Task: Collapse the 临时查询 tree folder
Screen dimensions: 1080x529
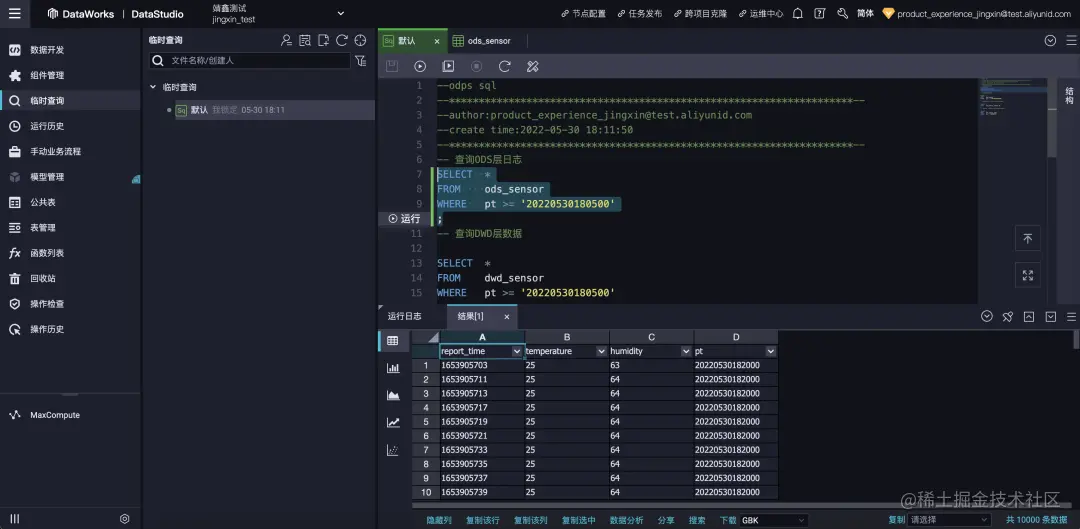Action: pyautogui.click(x=153, y=87)
